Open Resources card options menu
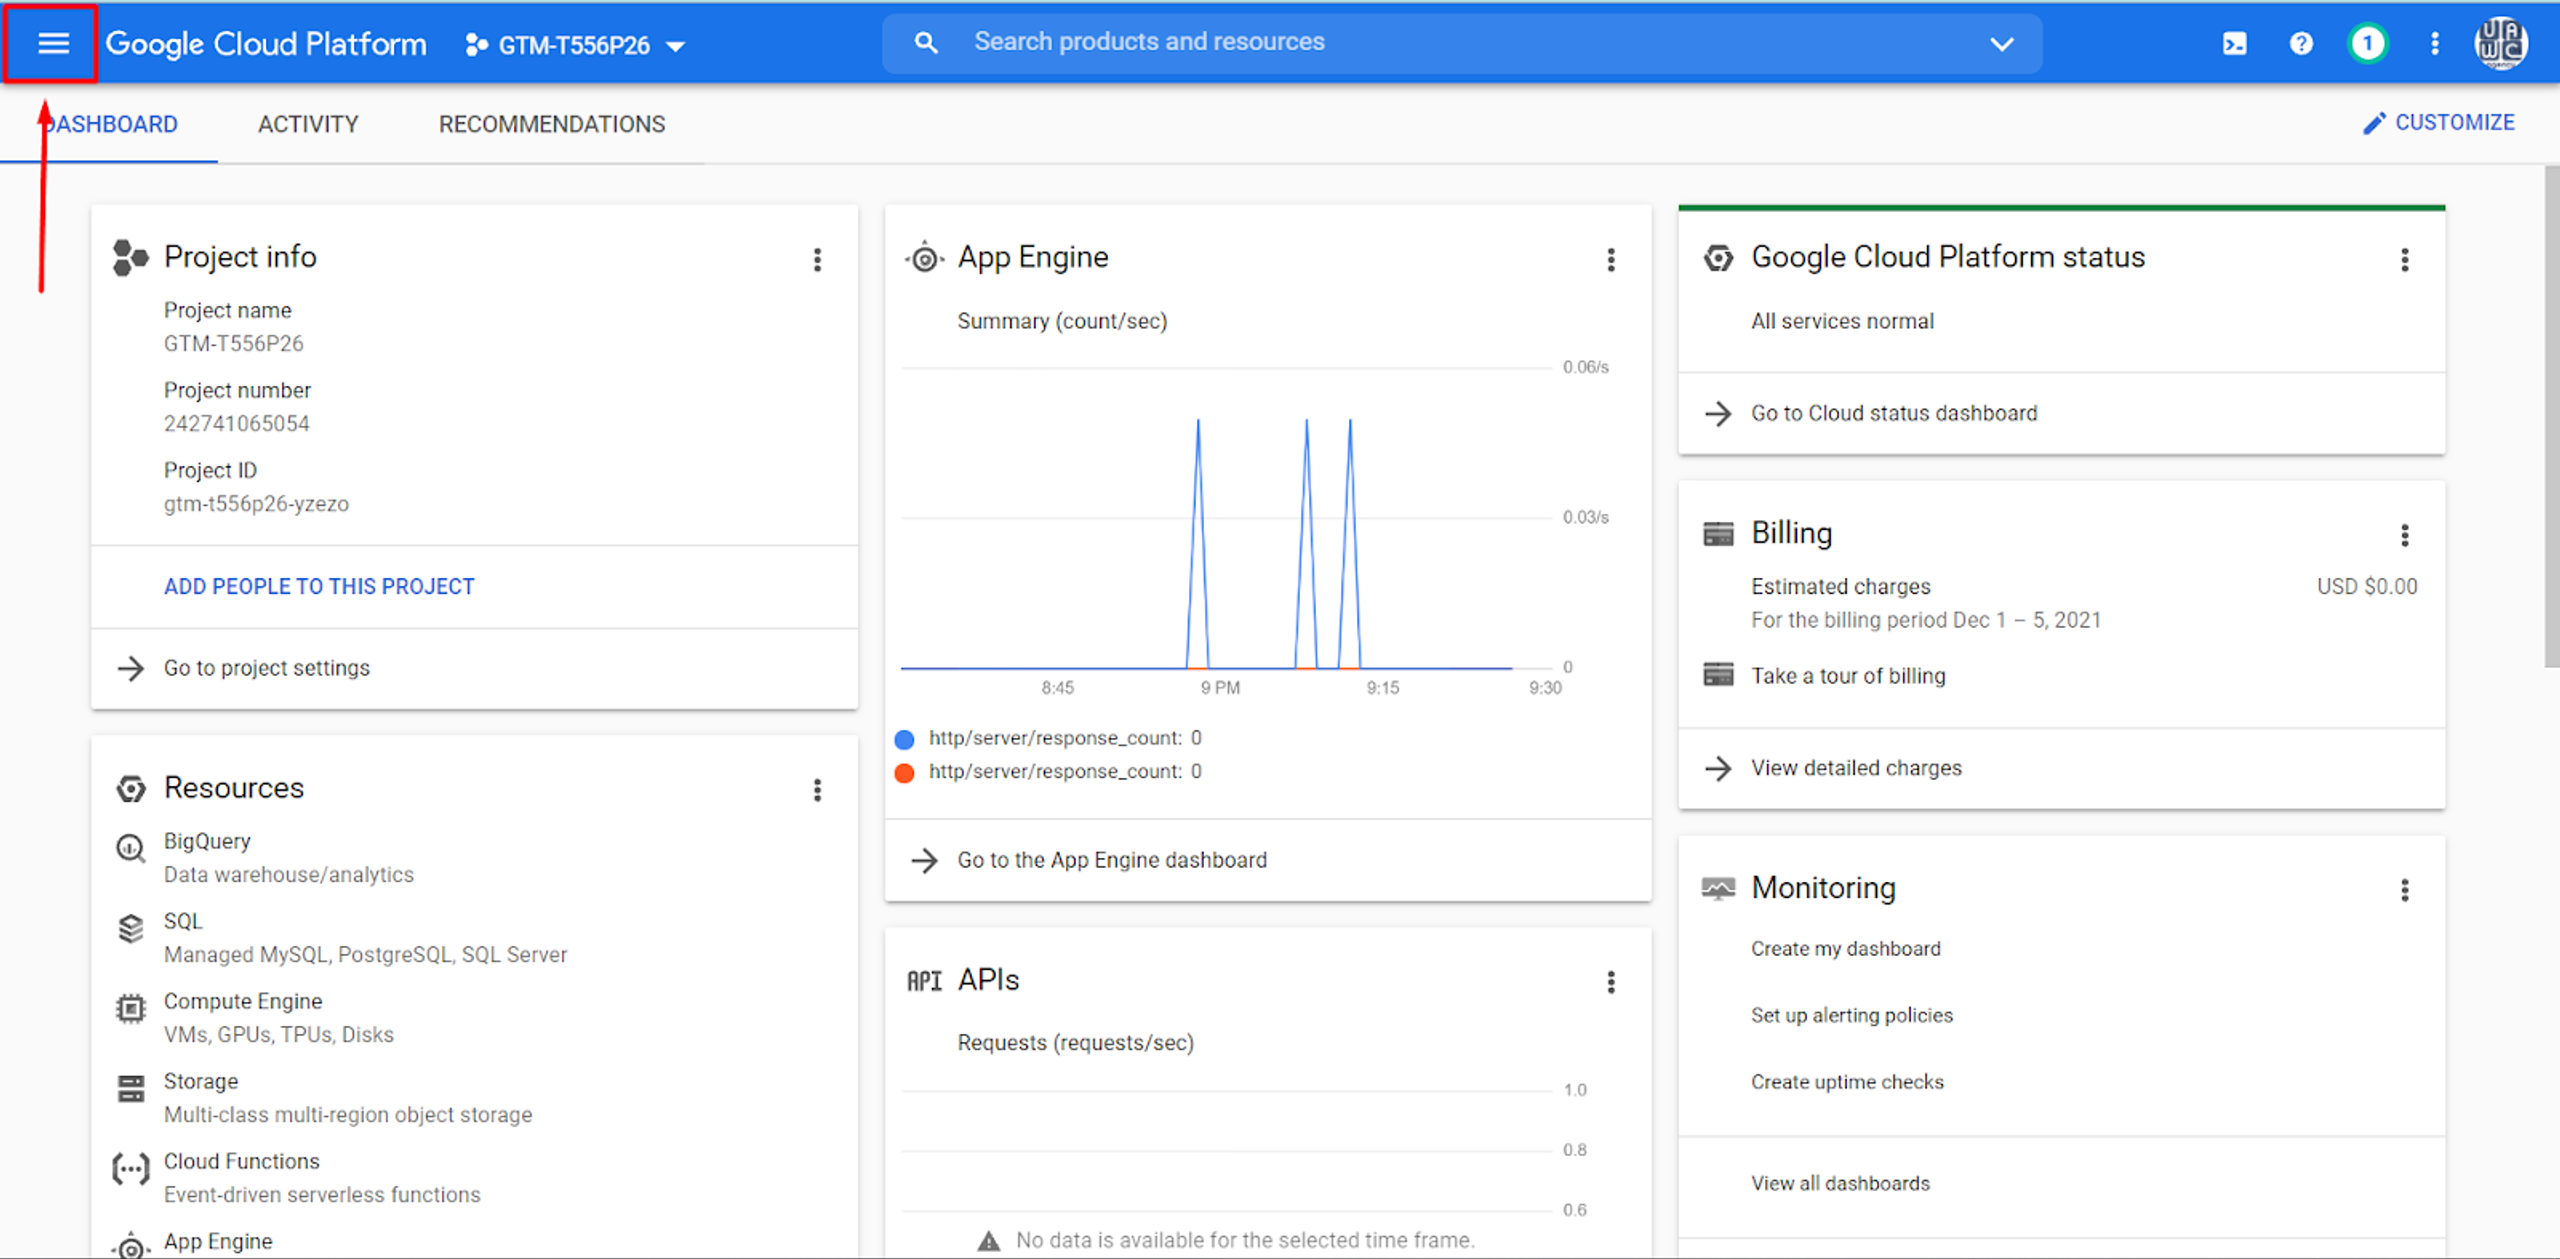The image size is (2560, 1259). coord(817,790)
